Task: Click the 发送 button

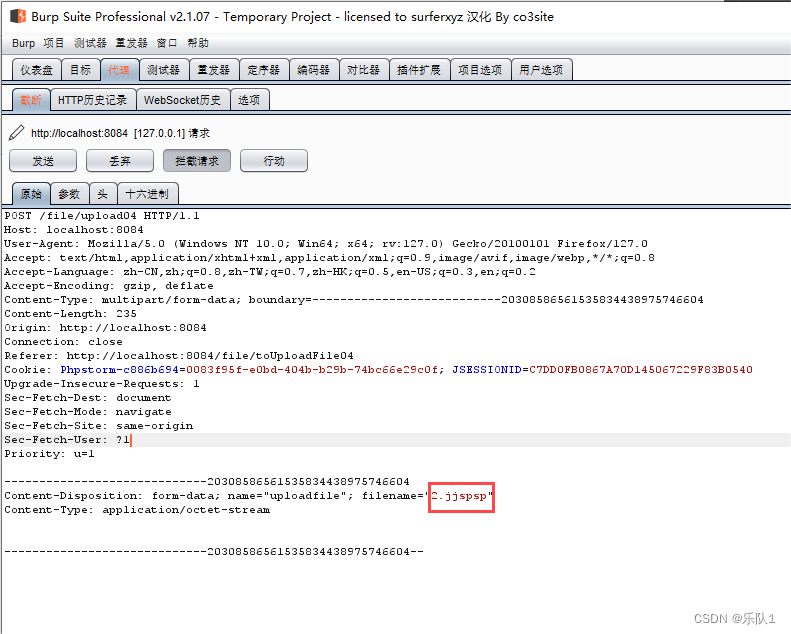Action: [x=43, y=161]
